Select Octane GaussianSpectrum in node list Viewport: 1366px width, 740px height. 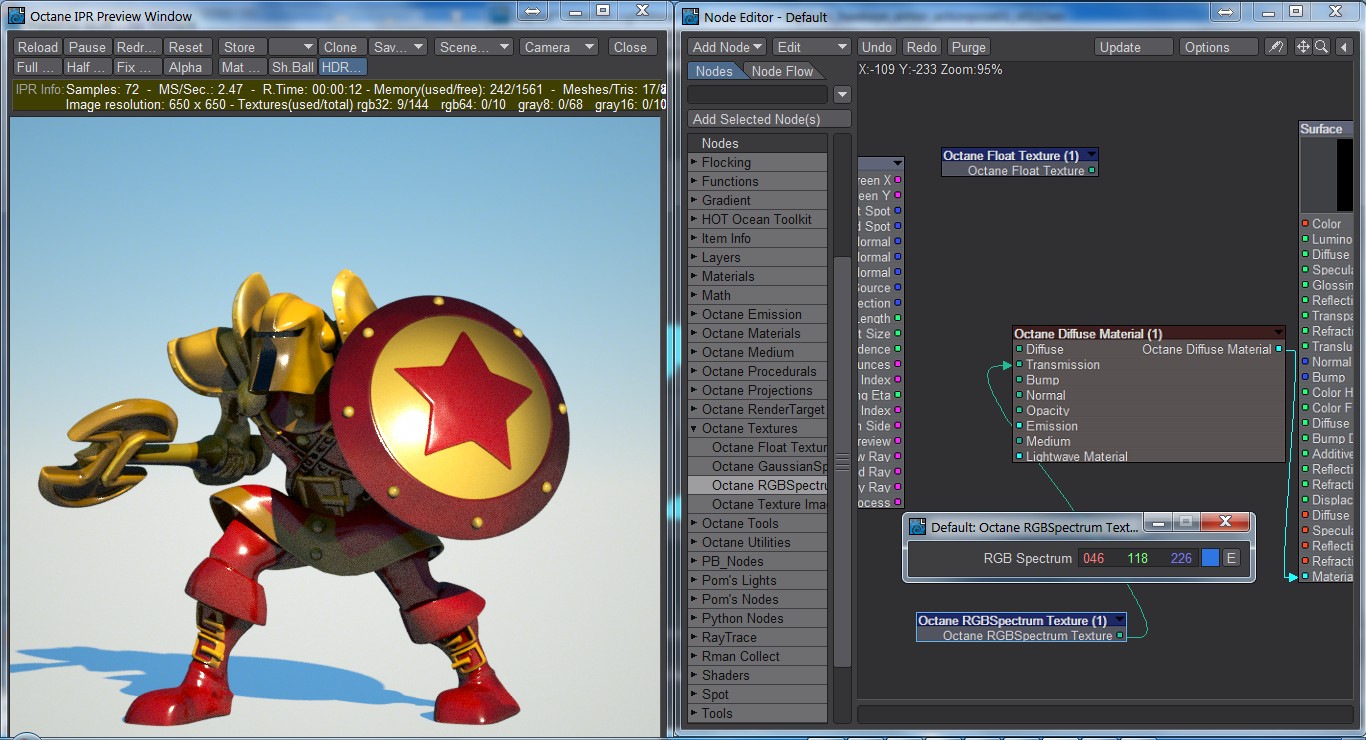tap(758, 466)
